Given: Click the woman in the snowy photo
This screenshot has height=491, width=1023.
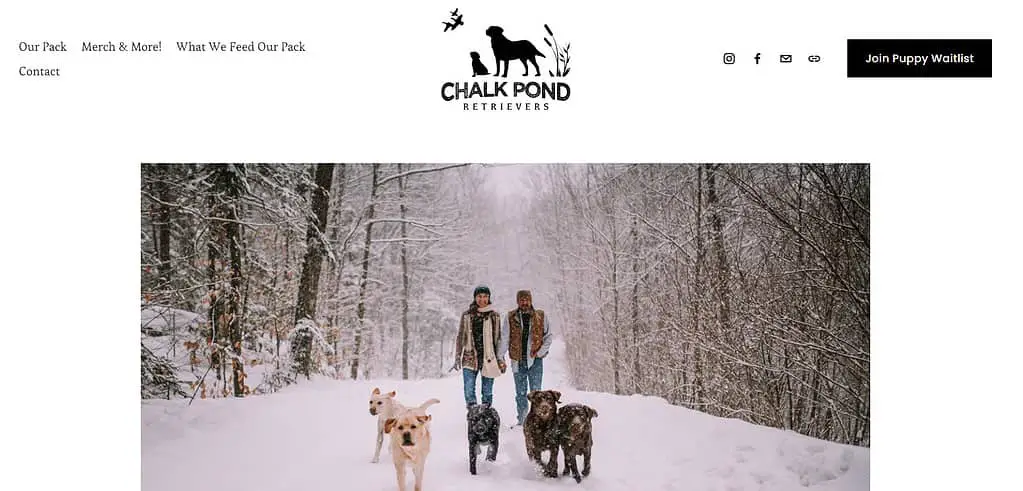Looking at the screenshot, I should [x=480, y=346].
